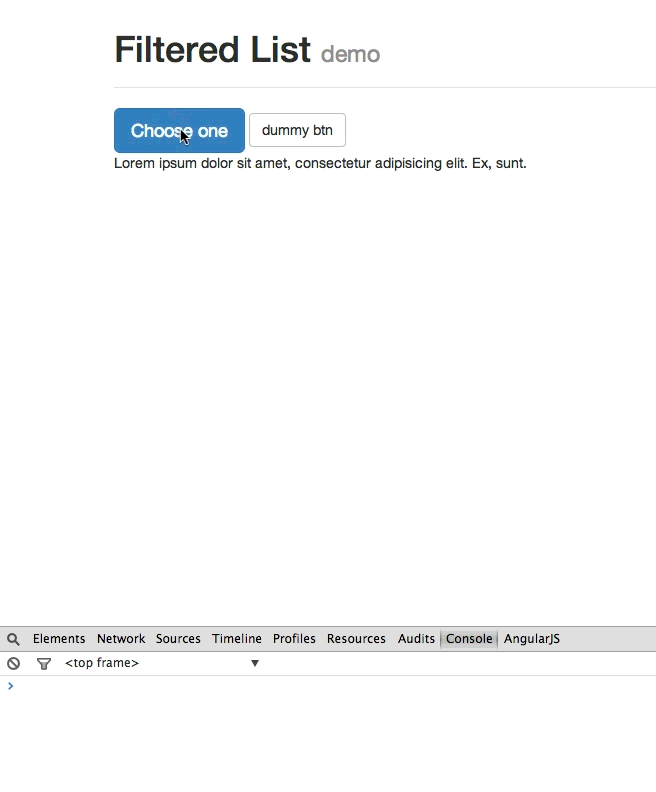
Task: Click the blue Choose one button
Action: tap(179, 130)
